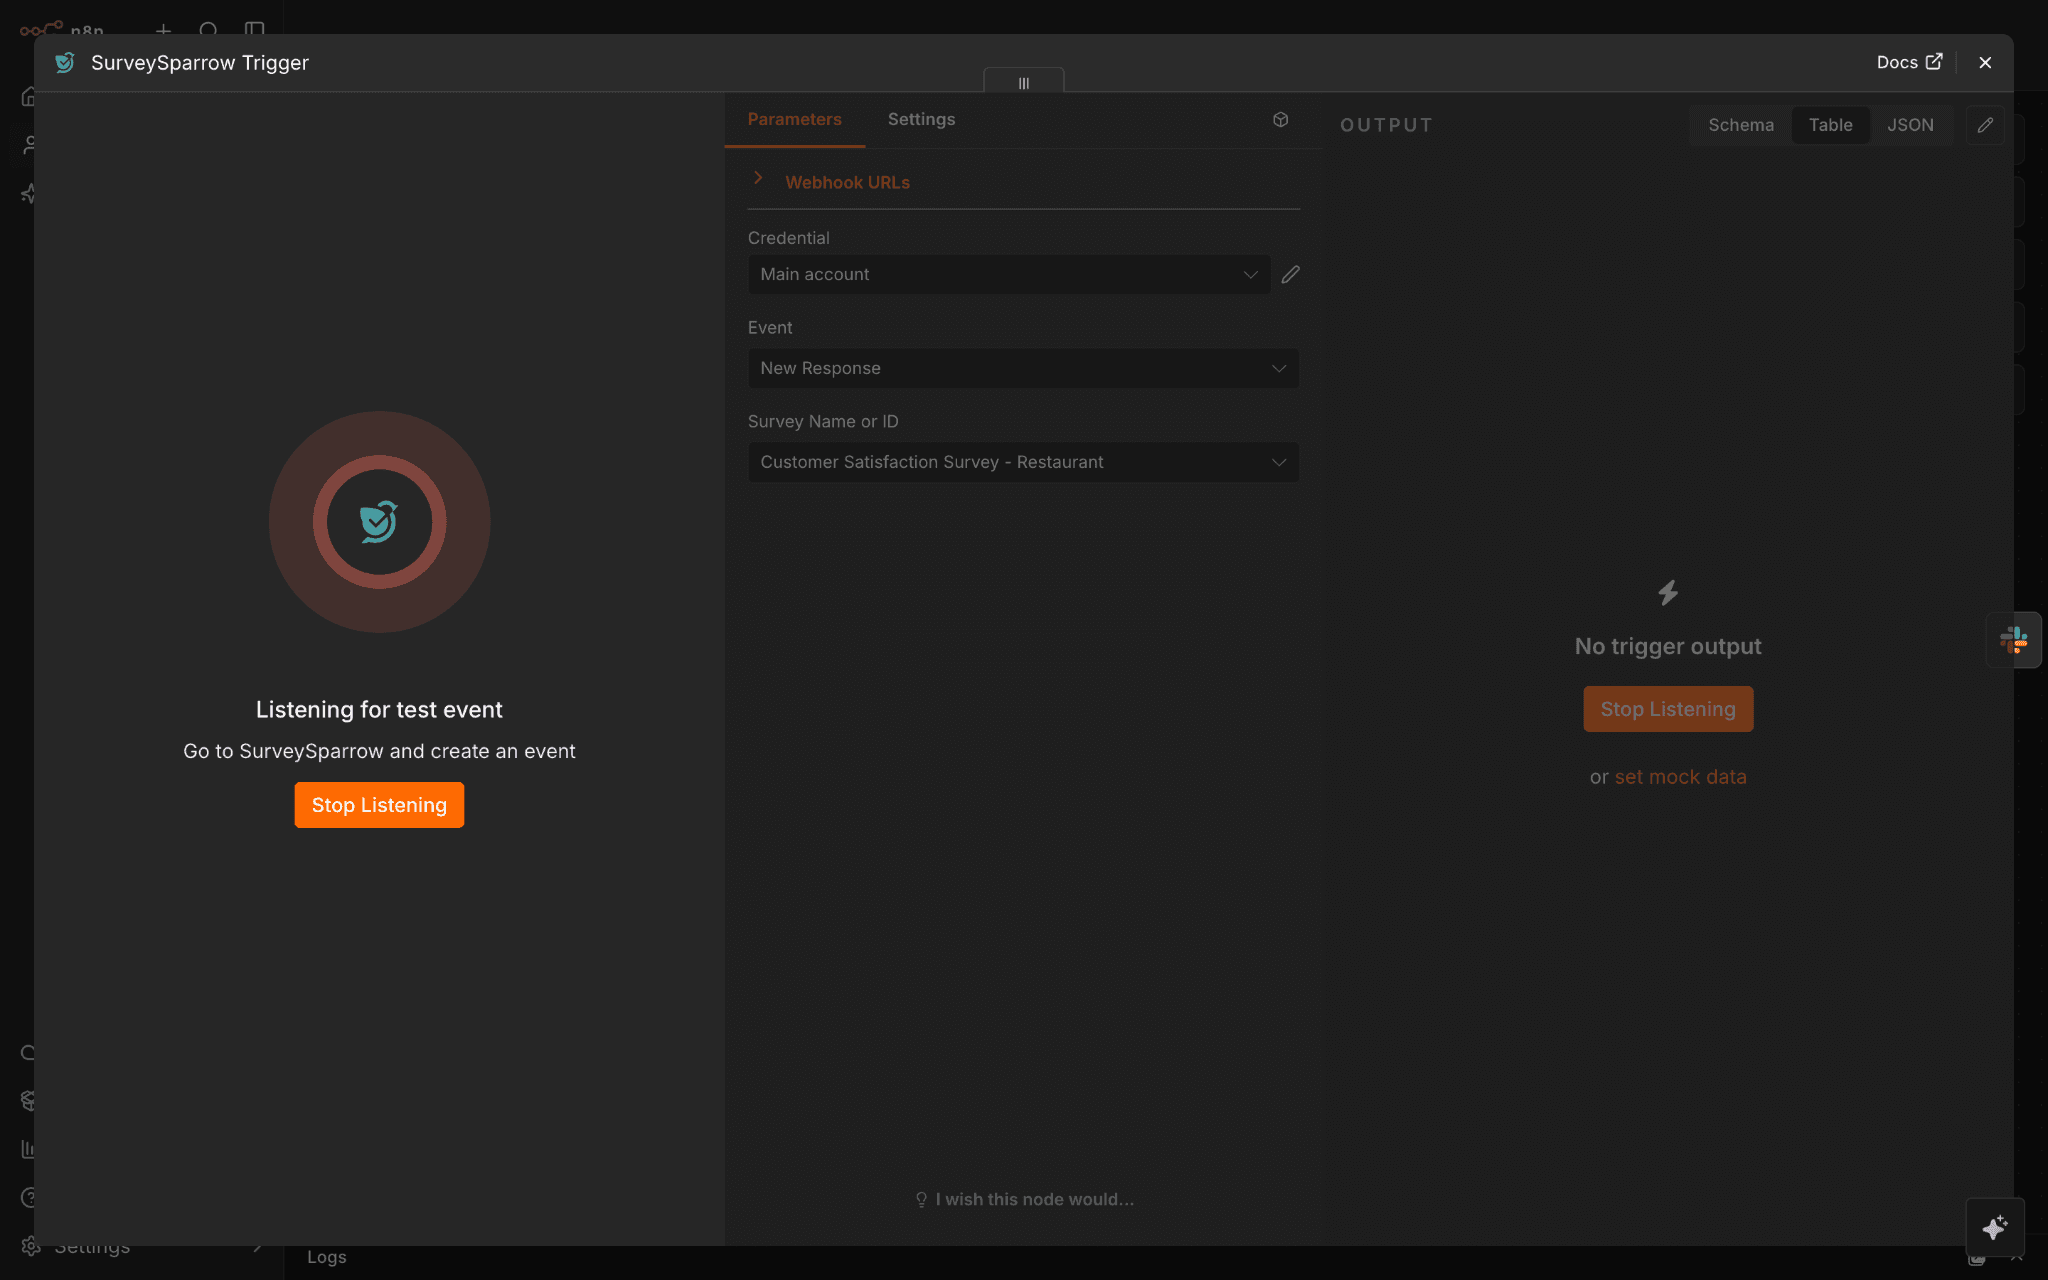2048x1280 pixels.
Task: Edit the Main account credential with pencil icon
Action: point(1290,274)
